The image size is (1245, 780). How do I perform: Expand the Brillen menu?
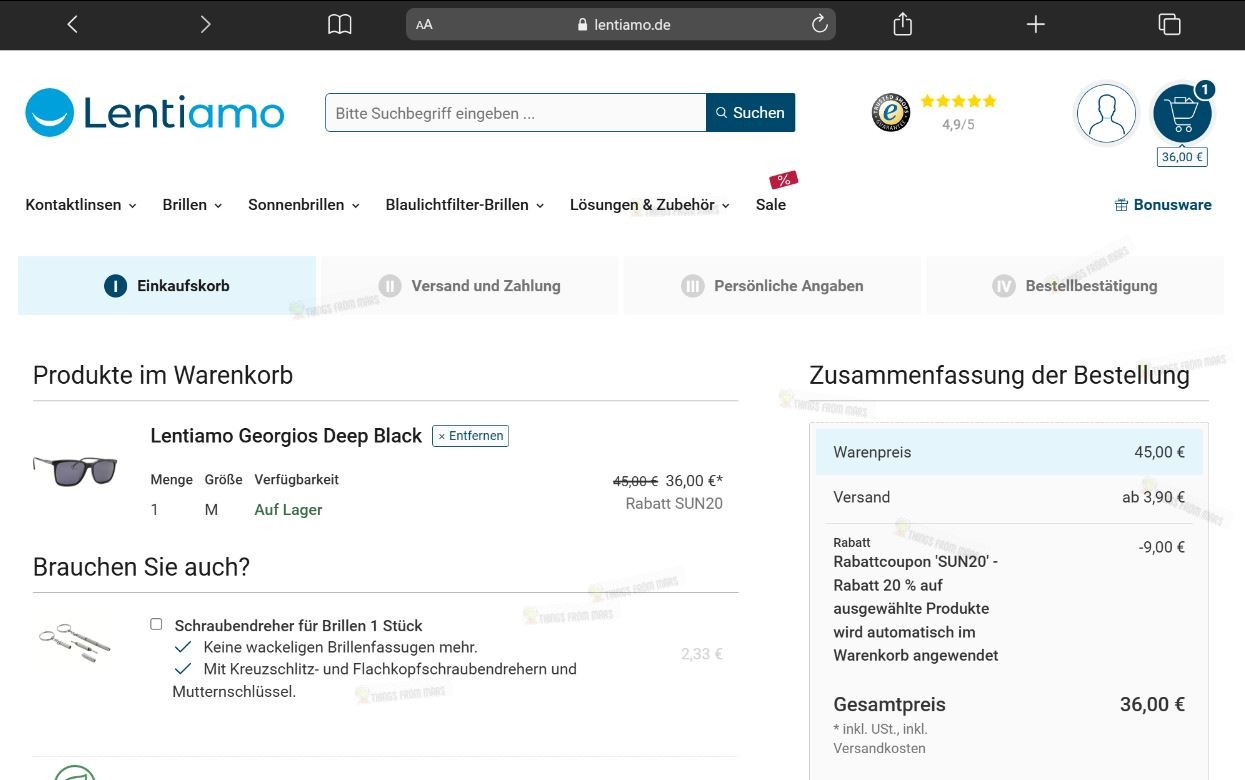[192, 205]
